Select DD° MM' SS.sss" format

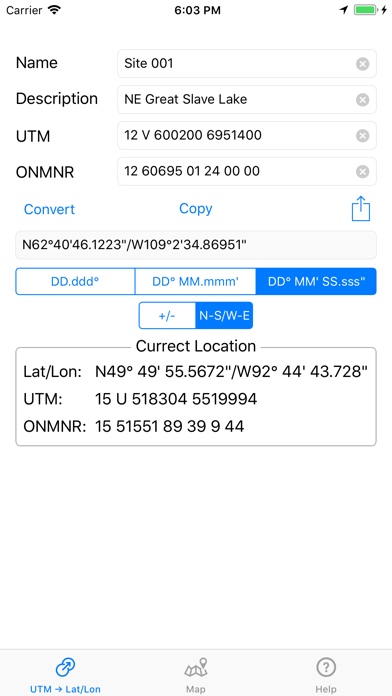(316, 281)
